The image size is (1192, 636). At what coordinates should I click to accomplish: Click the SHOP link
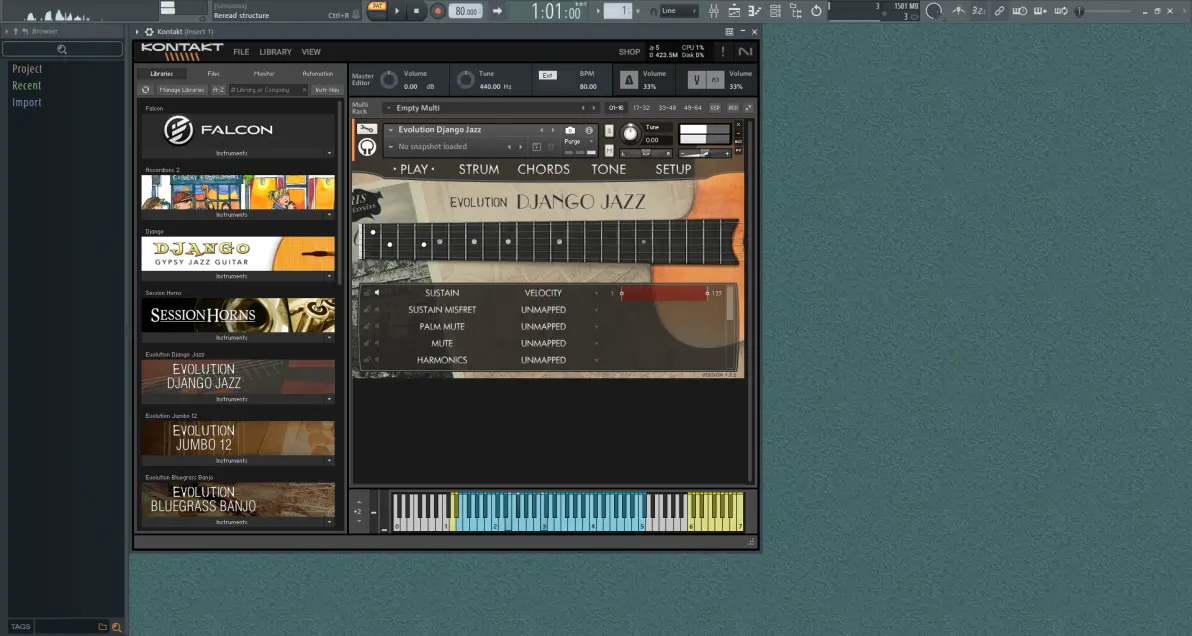tap(629, 52)
